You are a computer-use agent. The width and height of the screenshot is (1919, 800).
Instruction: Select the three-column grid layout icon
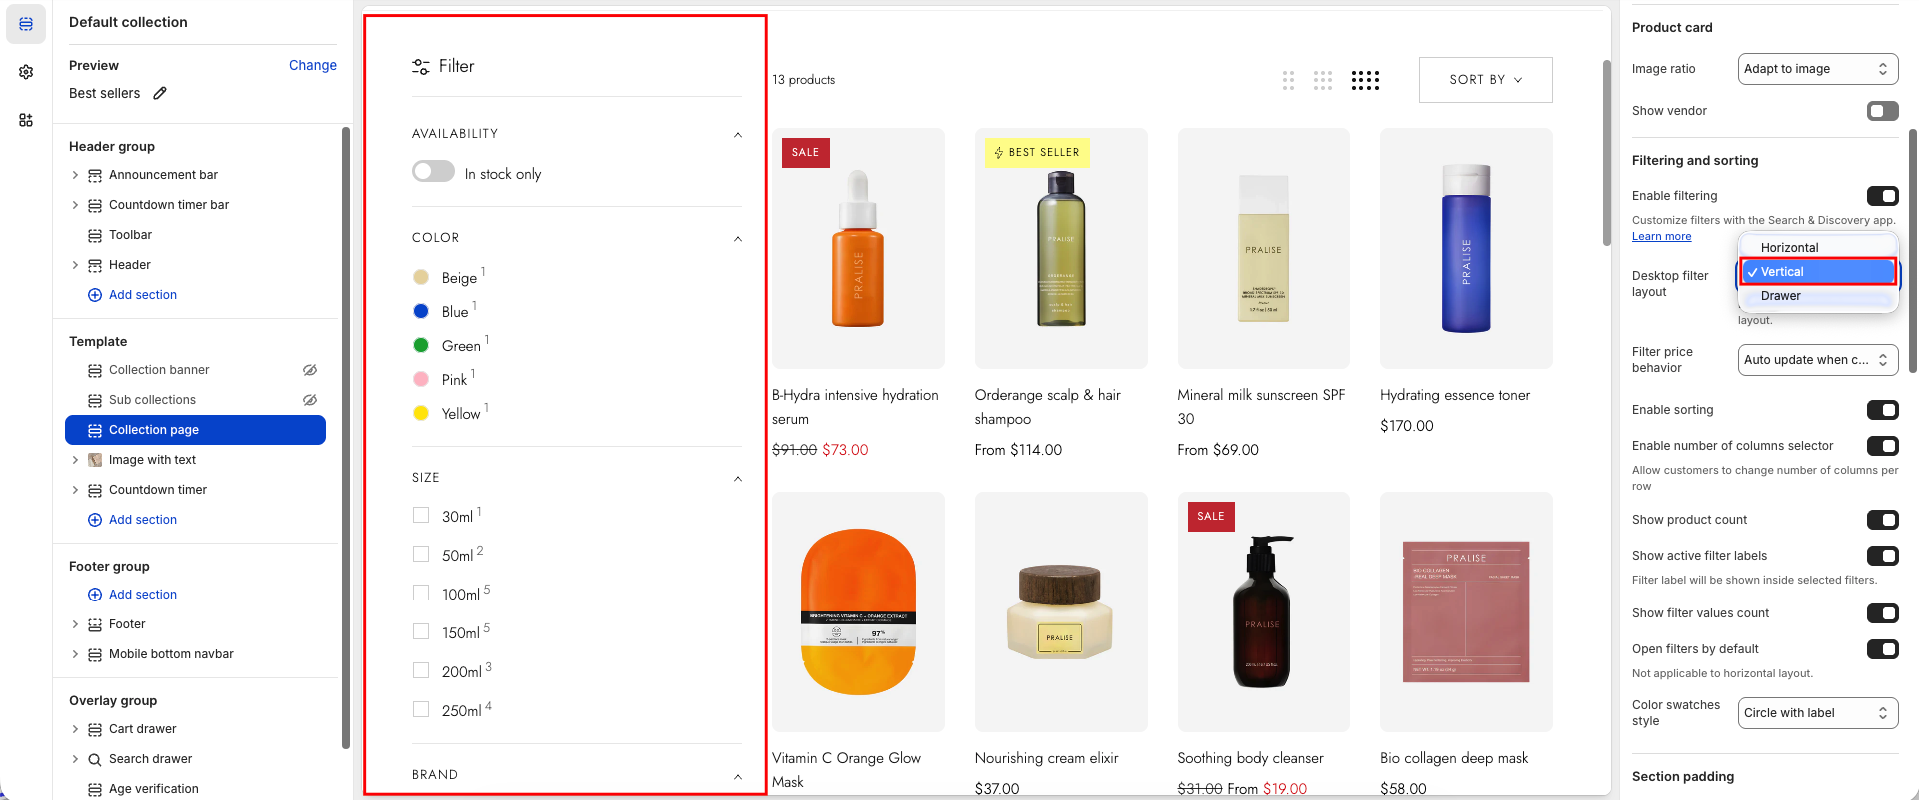tap(1323, 80)
